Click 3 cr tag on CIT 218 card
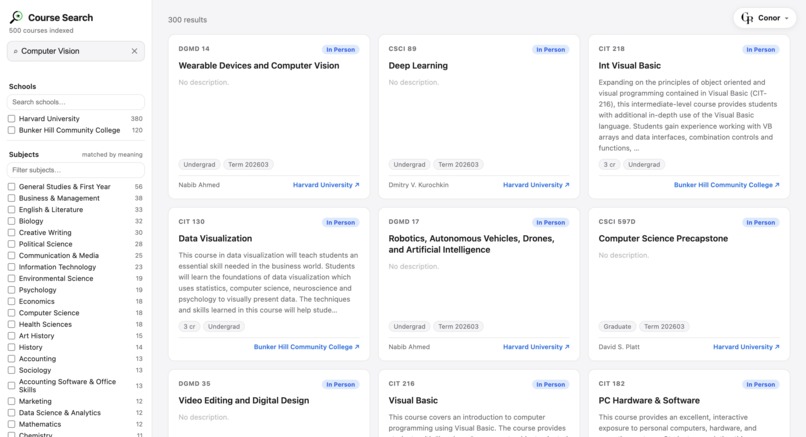Image resolution: width=806 pixels, height=437 pixels. (x=609, y=165)
